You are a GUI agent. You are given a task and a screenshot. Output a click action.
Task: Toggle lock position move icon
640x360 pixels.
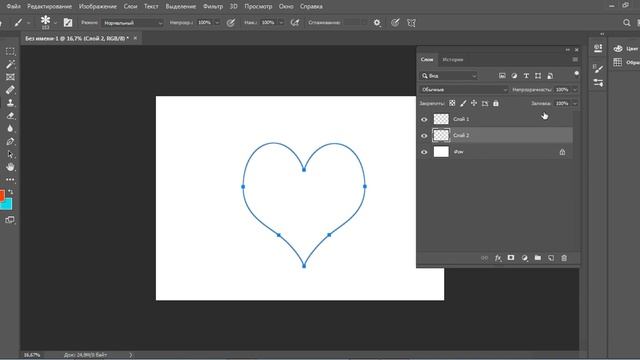(474, 103)
